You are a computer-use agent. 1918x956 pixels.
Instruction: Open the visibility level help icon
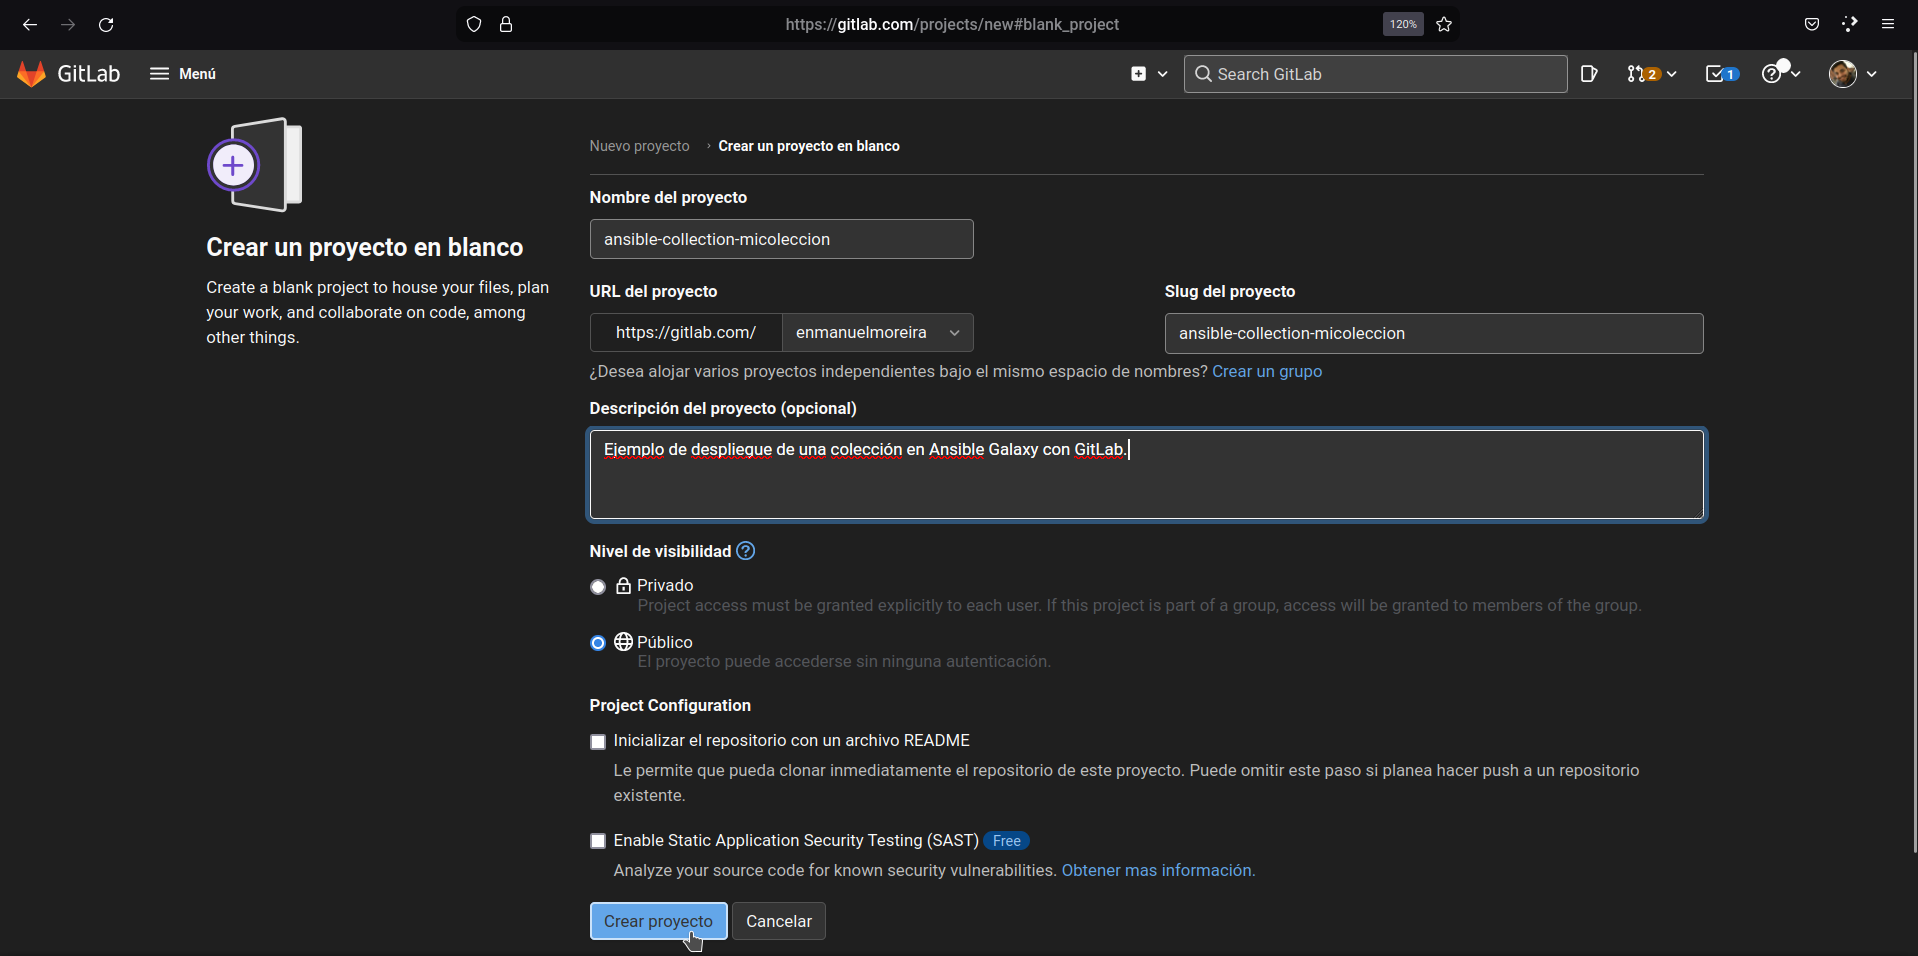[x=745, y=551]
